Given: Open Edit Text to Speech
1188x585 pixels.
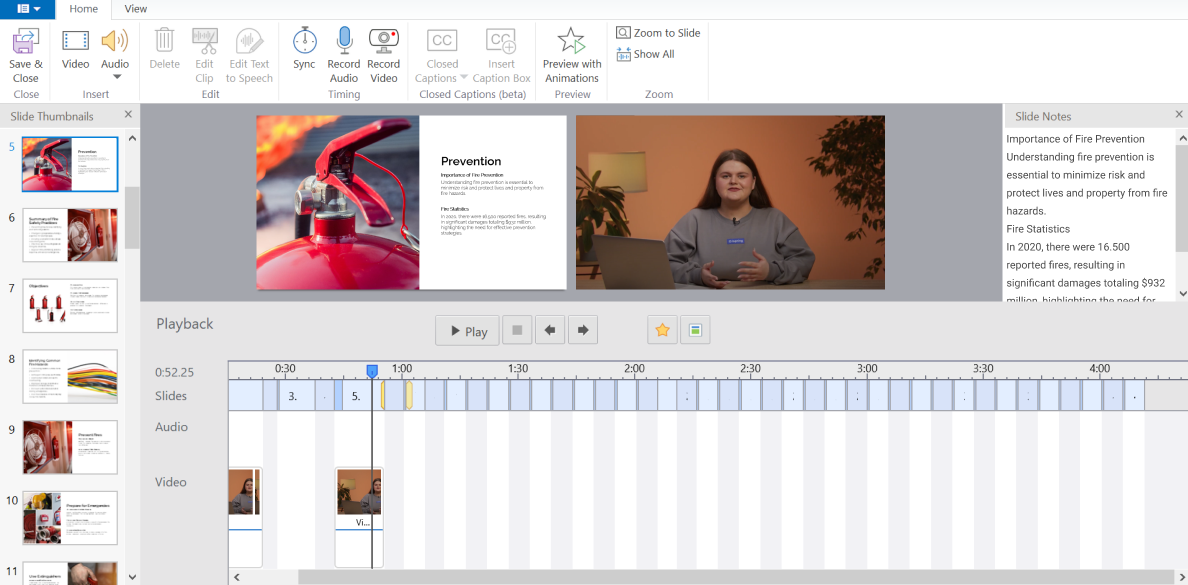Looking at the screenshot, I should click(249, 55).
